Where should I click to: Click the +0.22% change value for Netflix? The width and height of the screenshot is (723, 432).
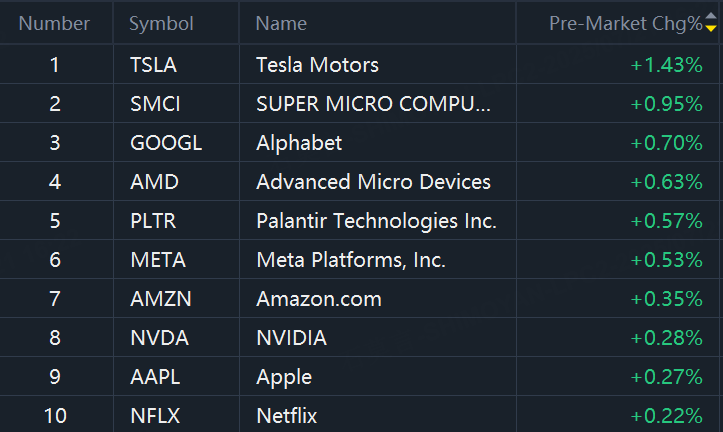(666, 416)
